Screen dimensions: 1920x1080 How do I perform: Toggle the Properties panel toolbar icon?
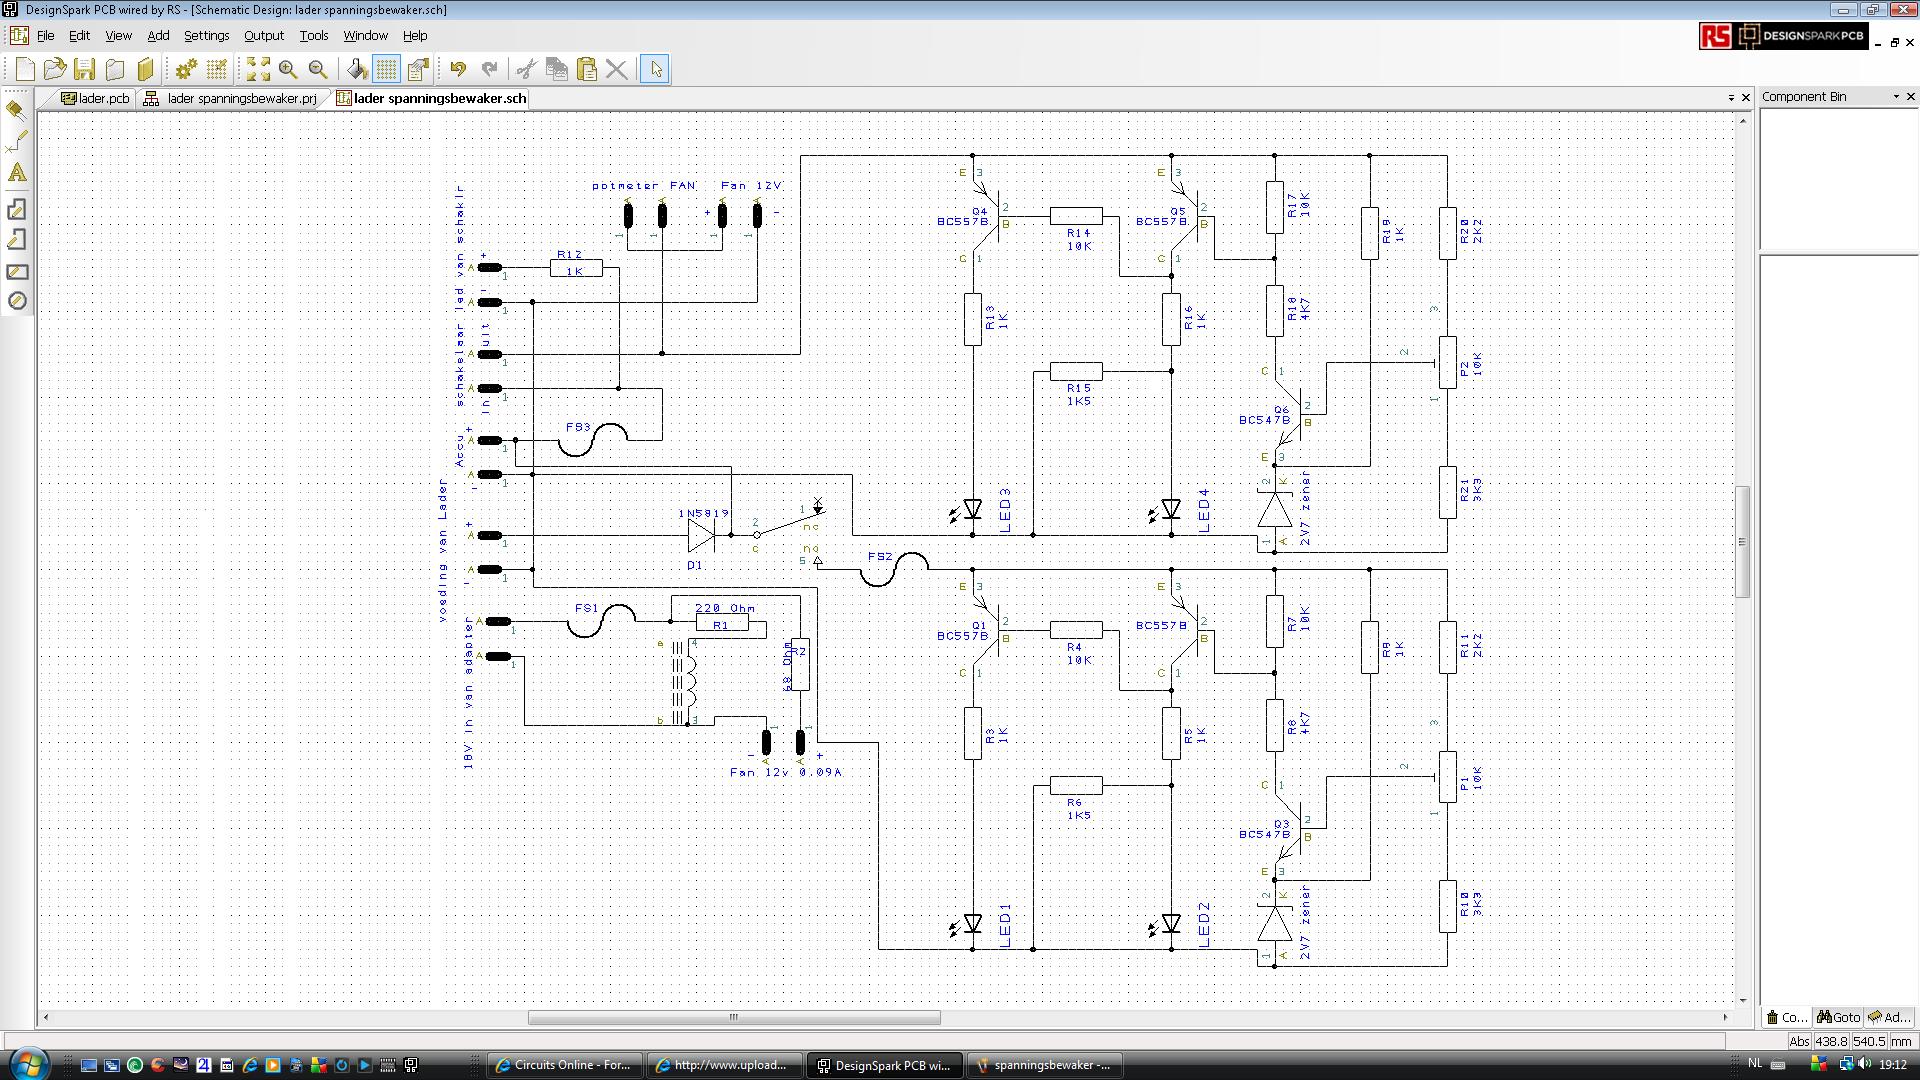pos(418,69)
